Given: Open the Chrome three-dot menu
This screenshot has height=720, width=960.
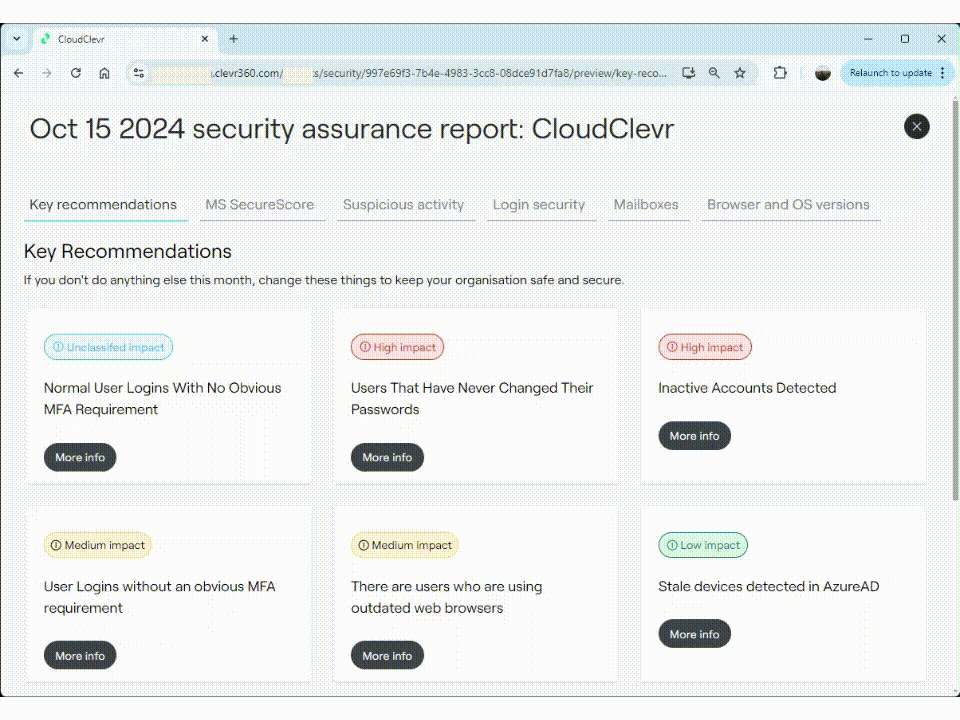Looking at the screenshot, I should (x=943, y=73).
